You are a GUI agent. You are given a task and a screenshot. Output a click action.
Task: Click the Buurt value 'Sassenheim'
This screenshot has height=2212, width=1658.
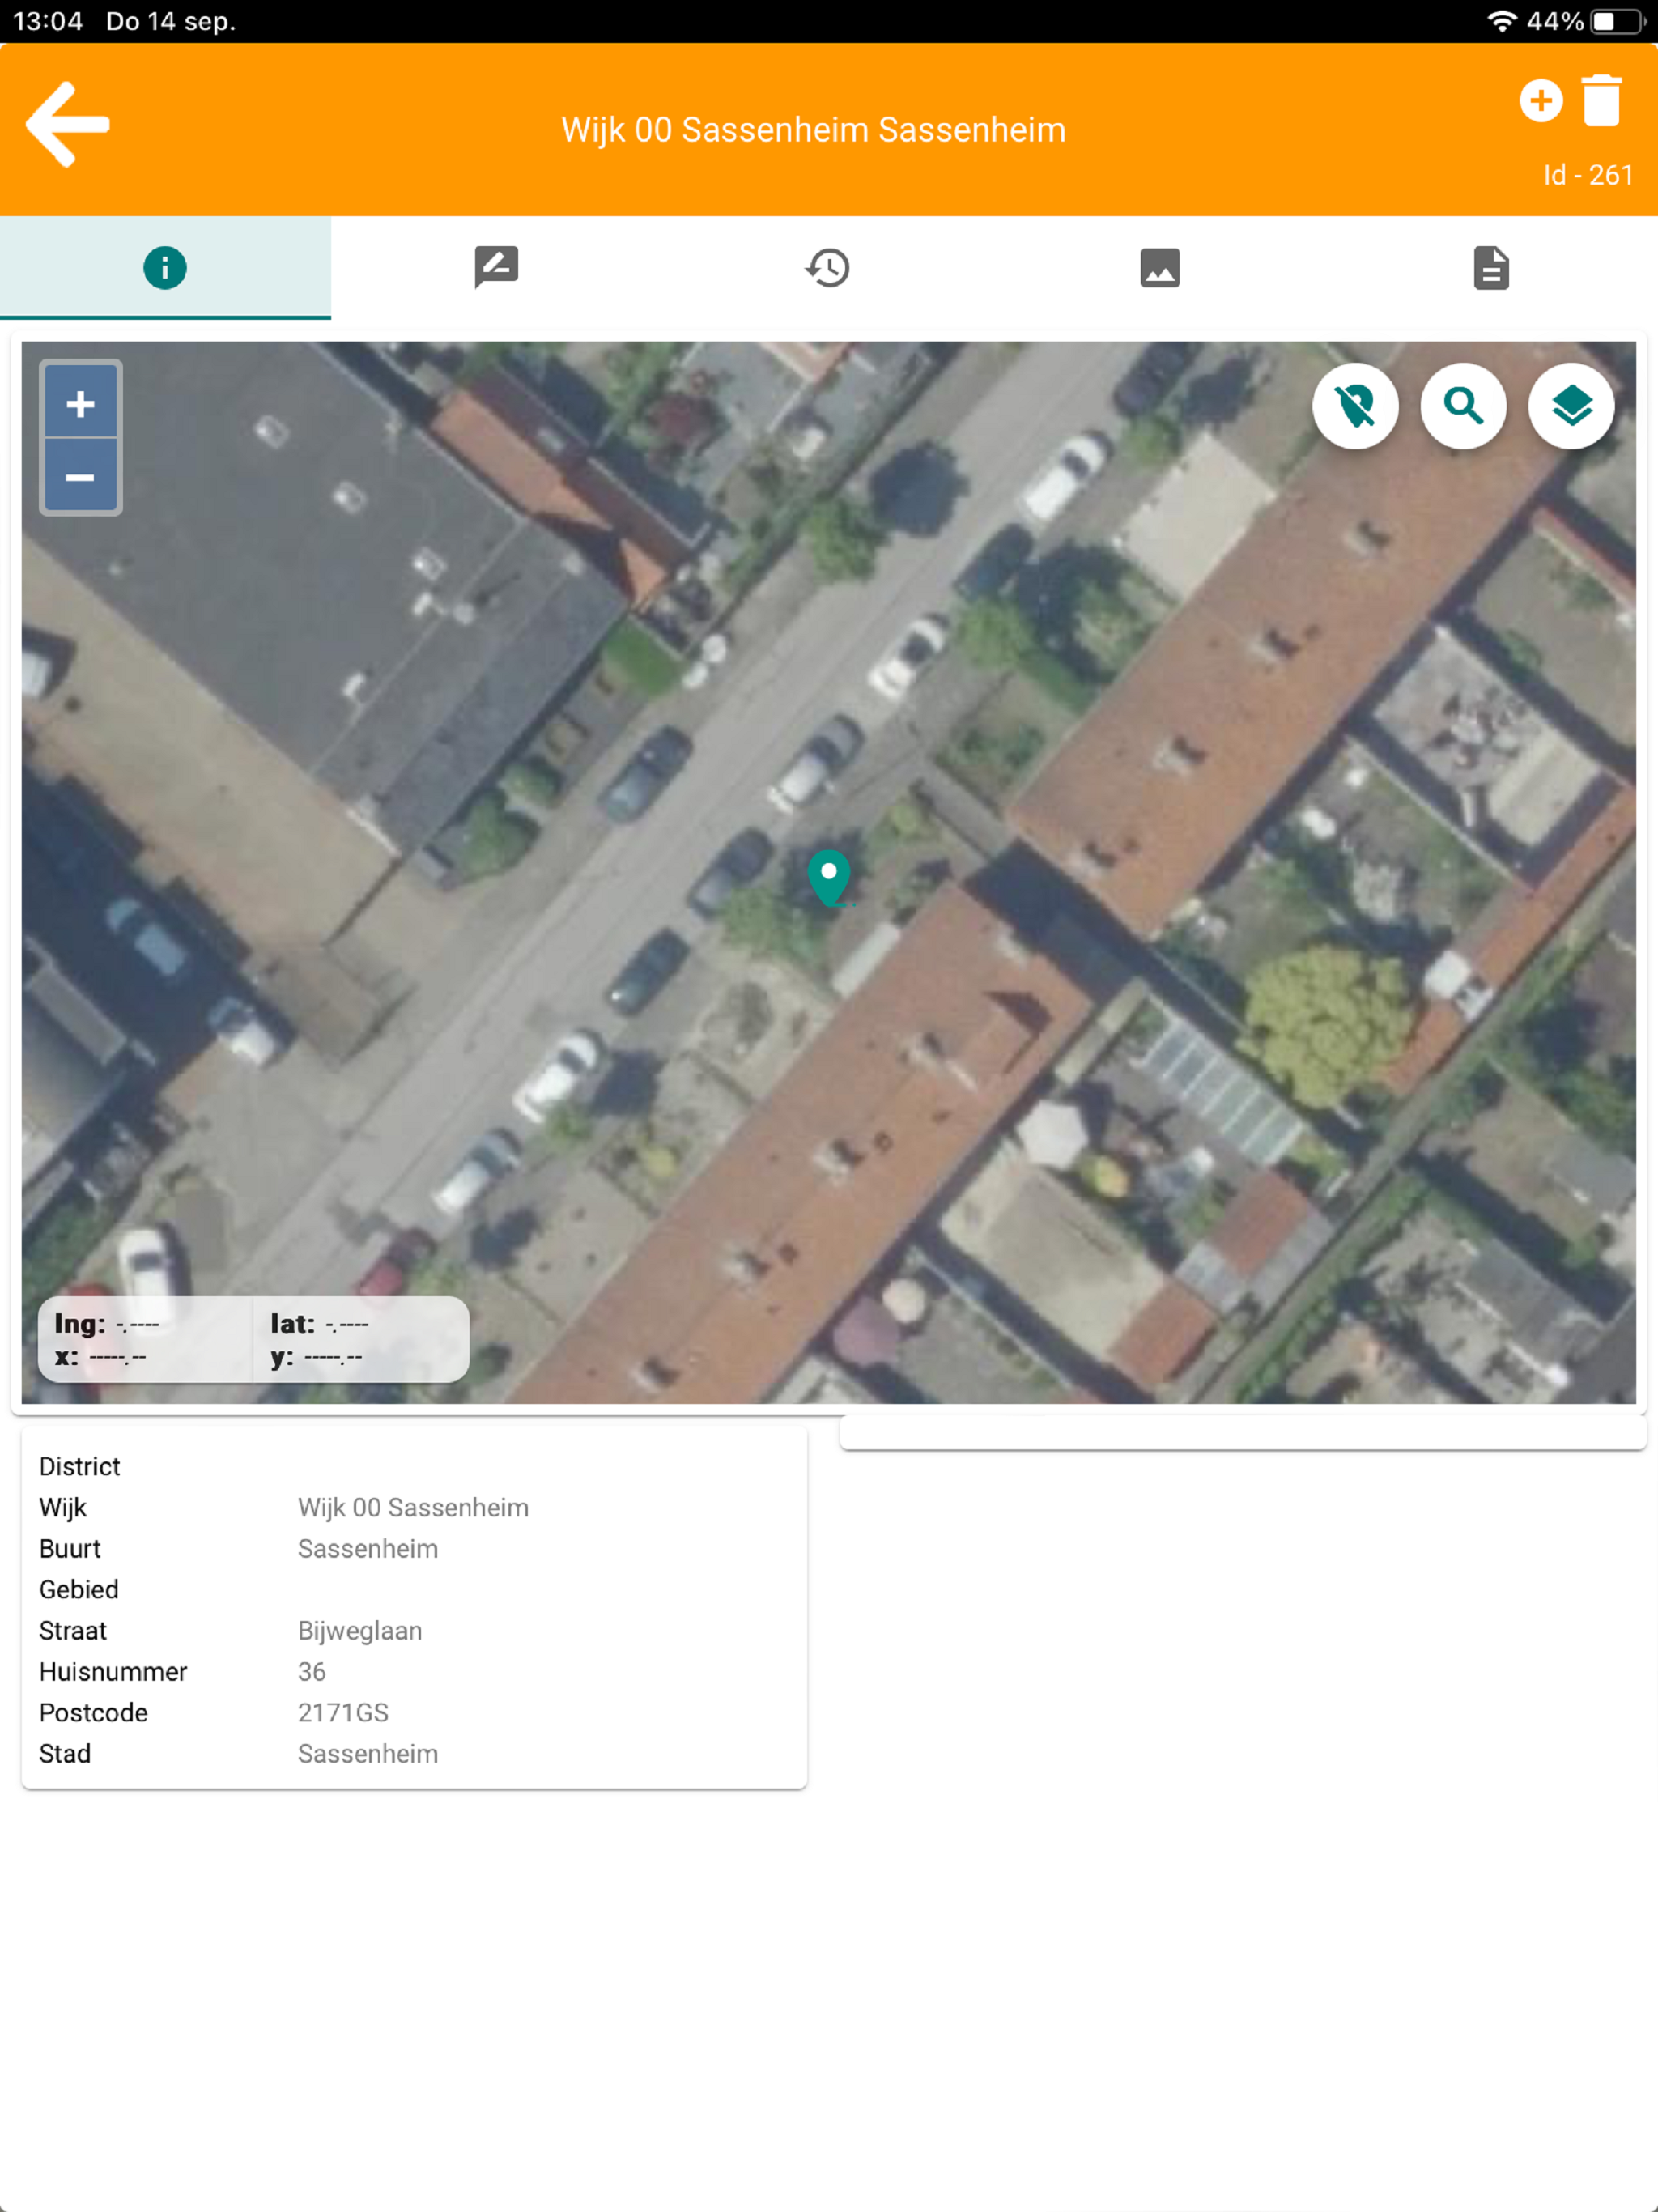pyautogui.click(x=368, y=1548)
